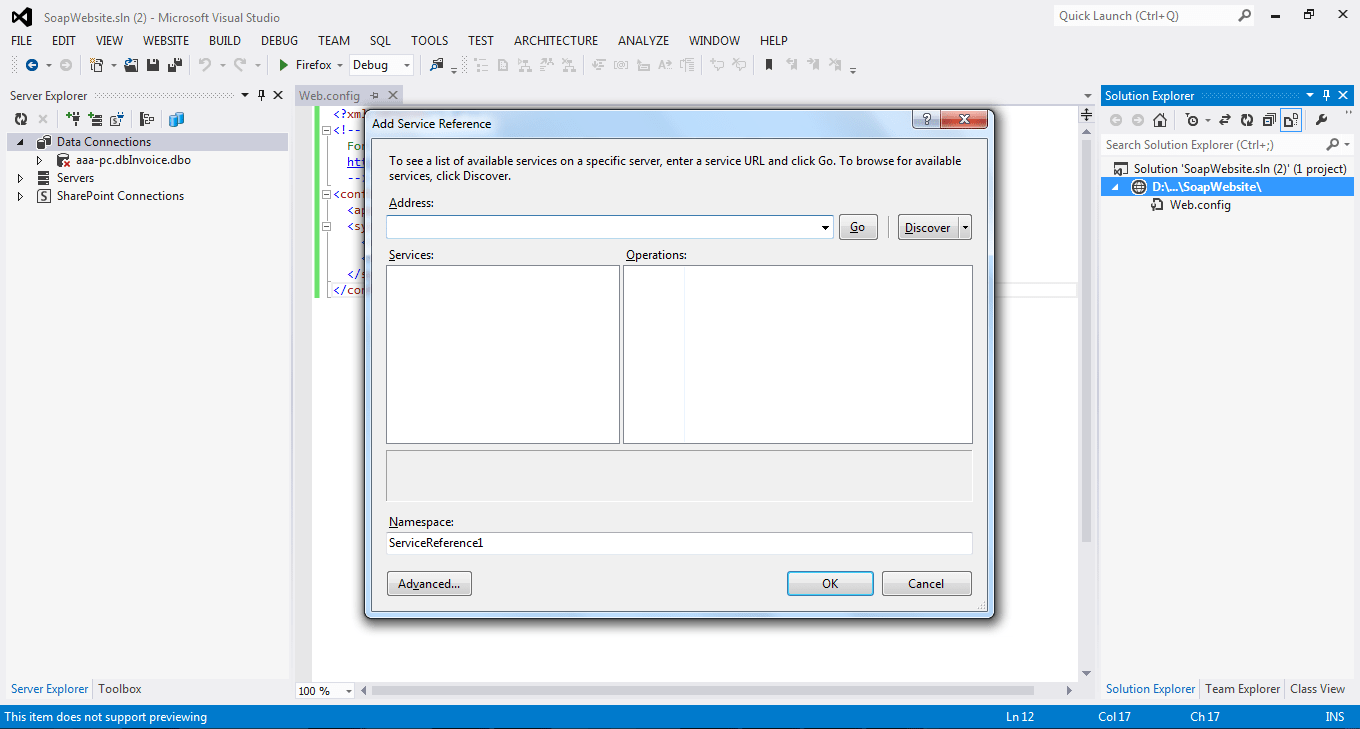Open the WEBSITE menu
The width and height of the screenshot is (1360, 729).
(165, 41)
